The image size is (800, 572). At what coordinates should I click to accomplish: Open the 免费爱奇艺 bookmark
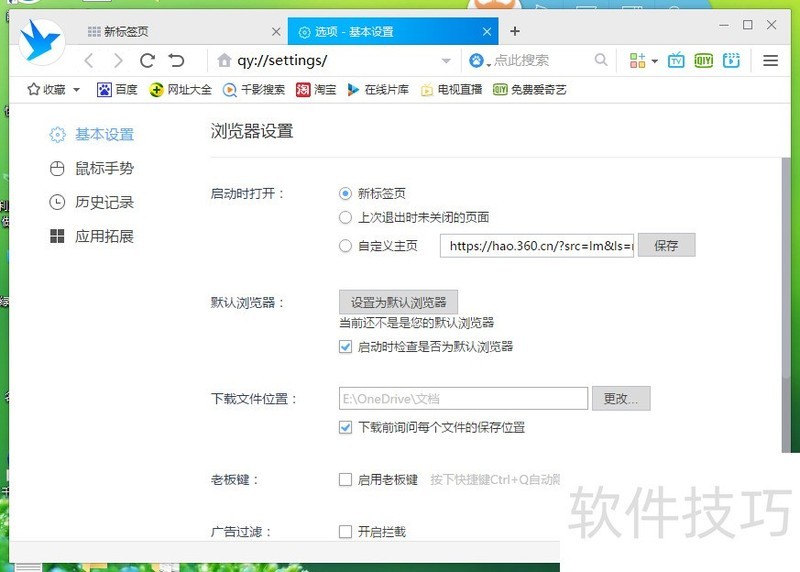pyautogui.click(x=530, y=90)
